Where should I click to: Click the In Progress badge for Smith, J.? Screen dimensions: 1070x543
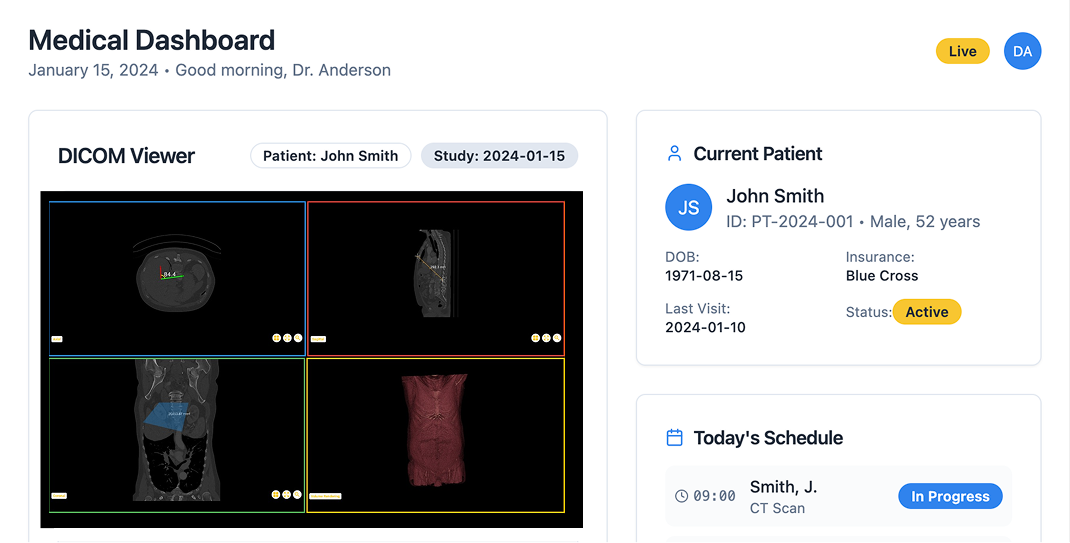coord(950,496)
